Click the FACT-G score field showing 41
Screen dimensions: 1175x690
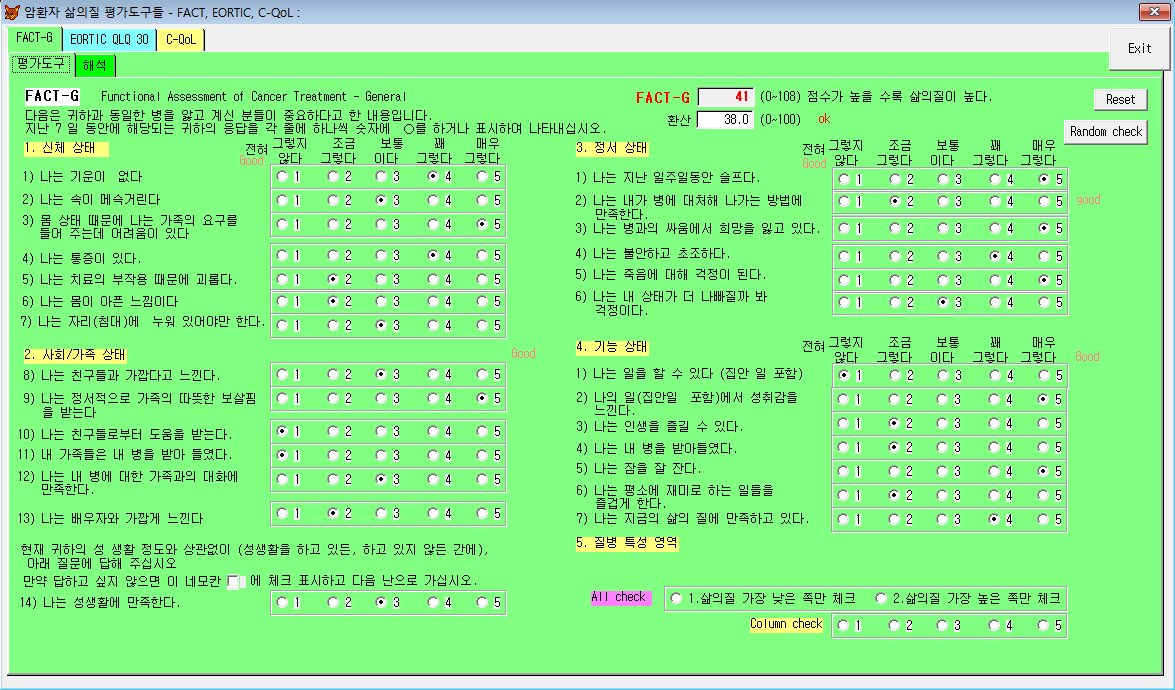click(725, 97)
